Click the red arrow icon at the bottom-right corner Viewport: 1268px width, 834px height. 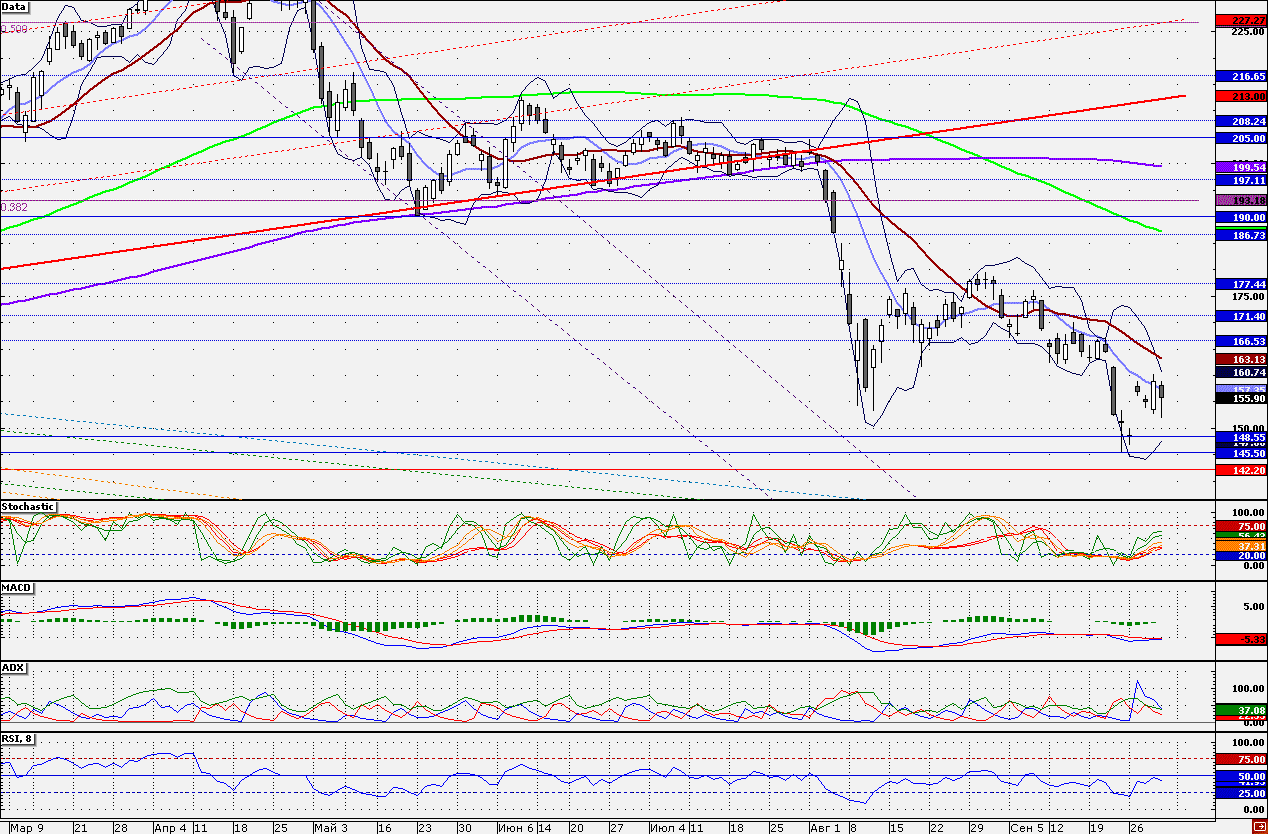click(x=1260, y=828)
